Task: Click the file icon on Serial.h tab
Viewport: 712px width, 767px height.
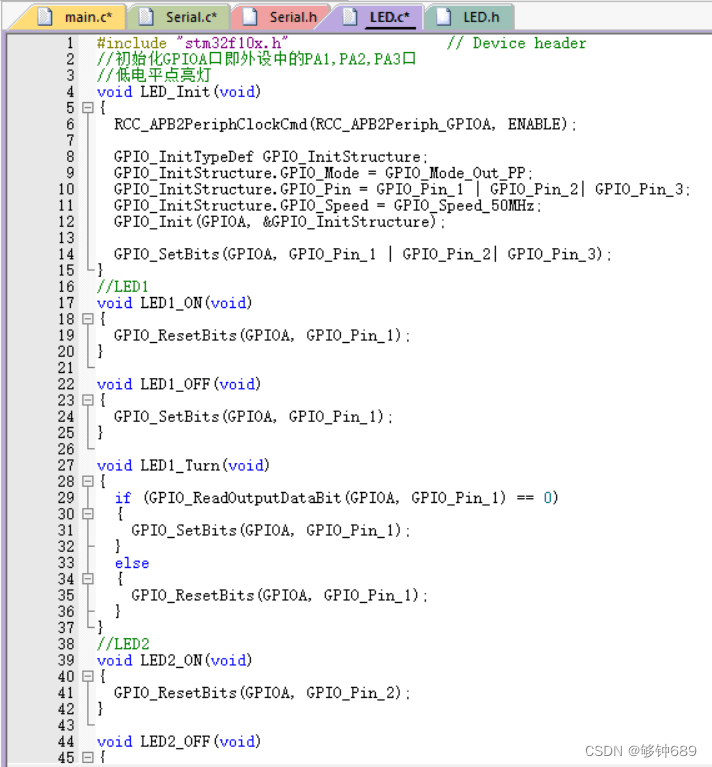Action: (250, 17)
